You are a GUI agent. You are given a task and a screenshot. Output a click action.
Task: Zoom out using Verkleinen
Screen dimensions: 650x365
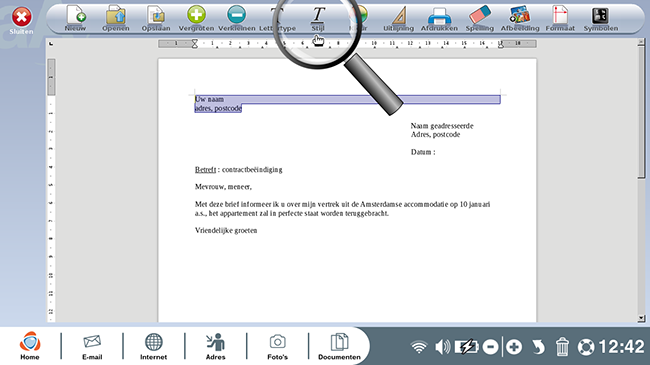pyautogui.click(x=237, y=19)
